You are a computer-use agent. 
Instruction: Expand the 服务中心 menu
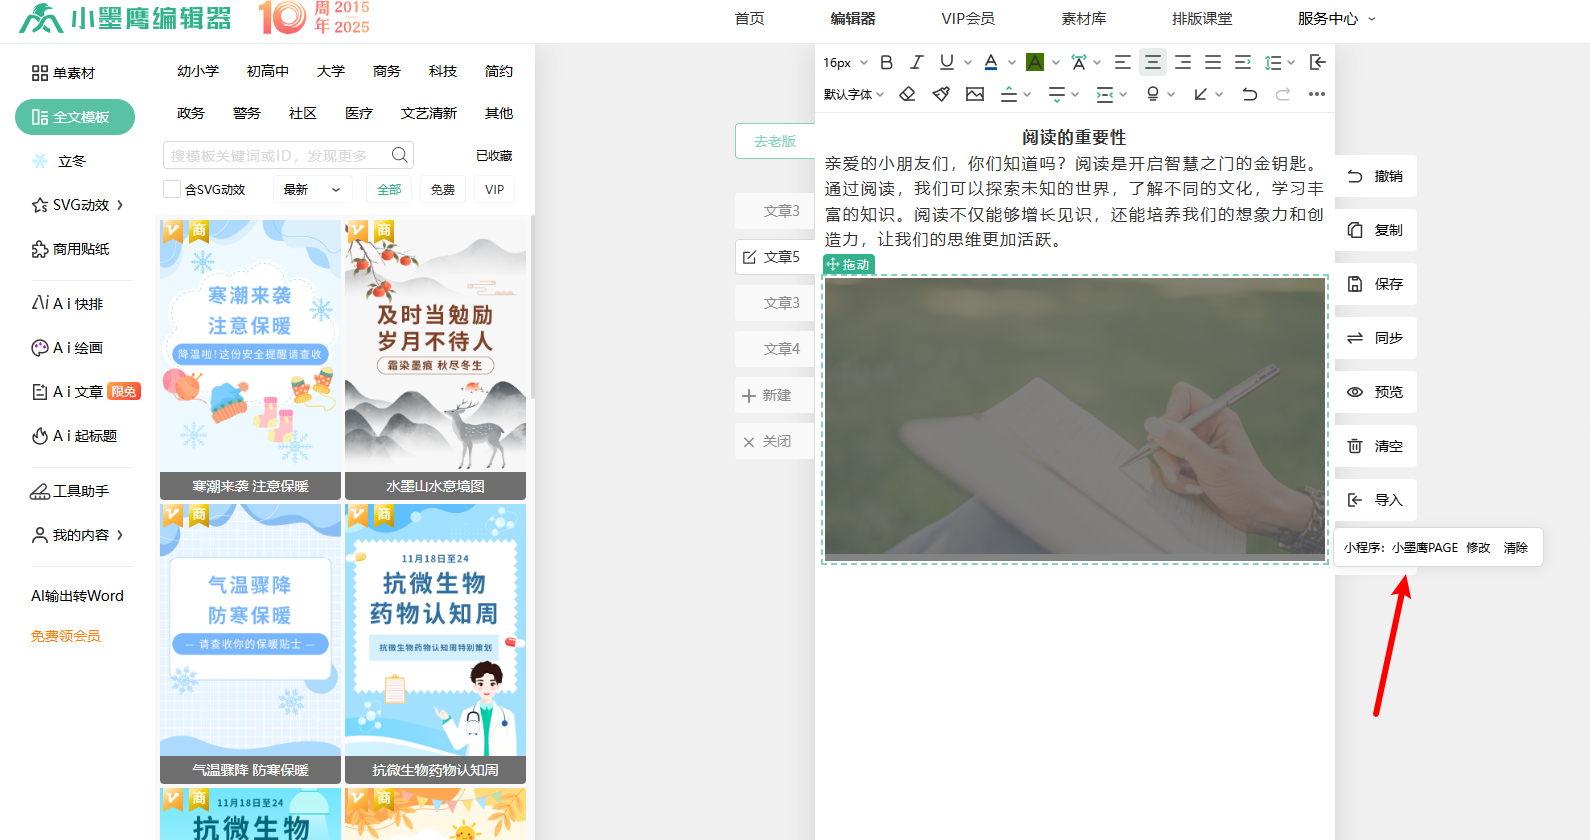click(x=1336, y=18)
